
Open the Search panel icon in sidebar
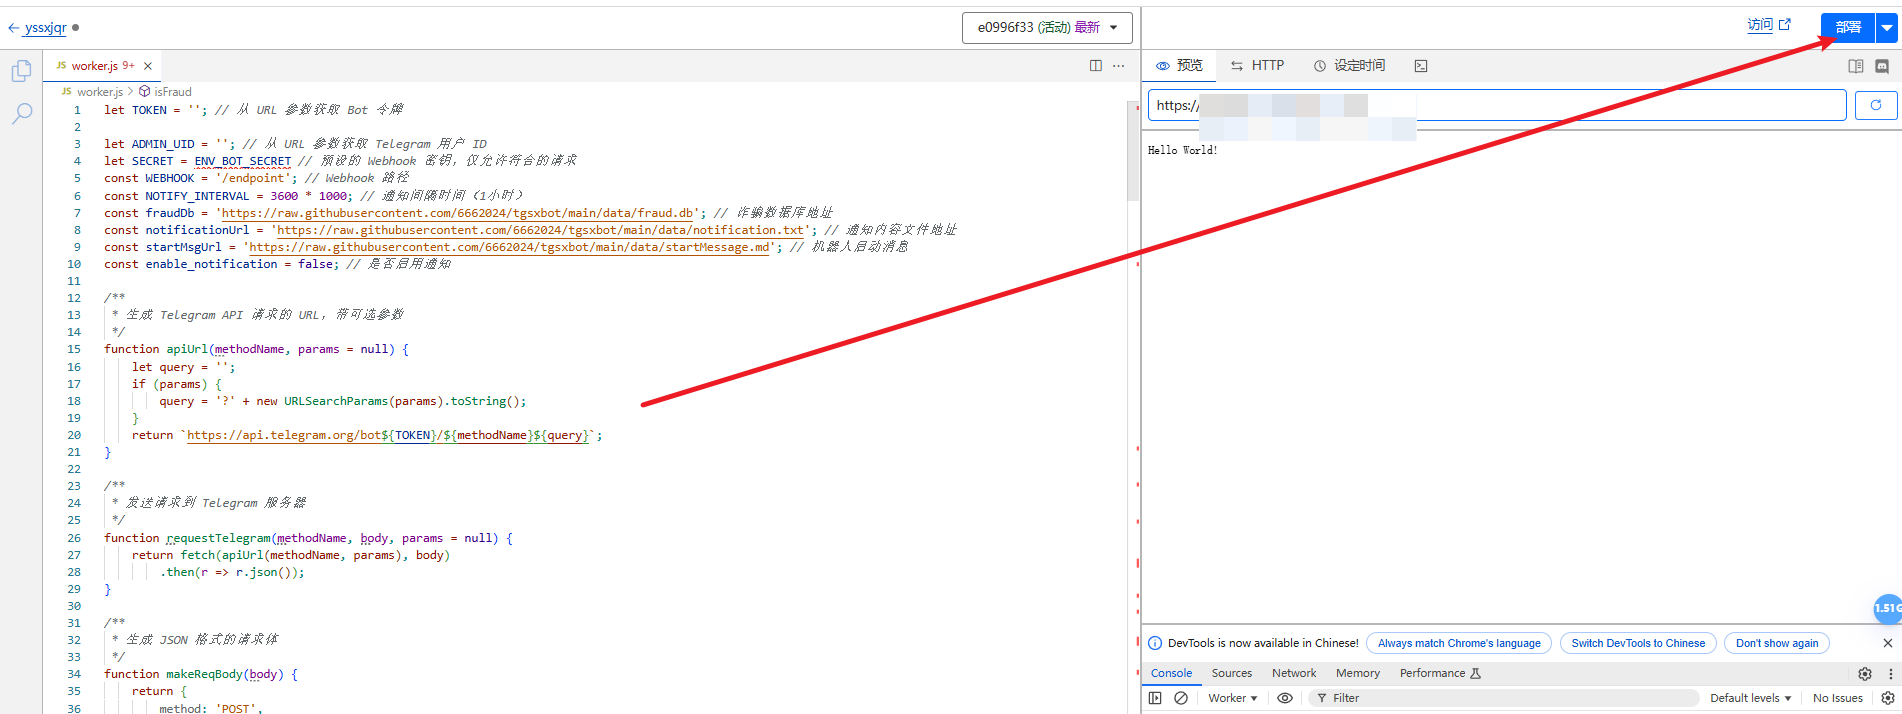point(21,114)
